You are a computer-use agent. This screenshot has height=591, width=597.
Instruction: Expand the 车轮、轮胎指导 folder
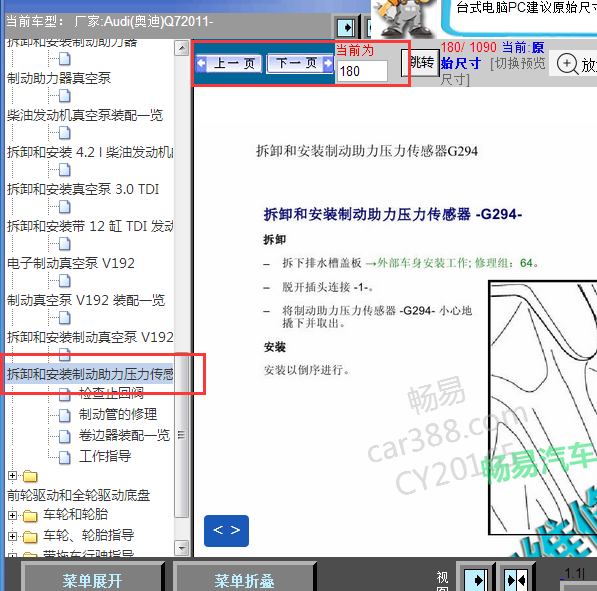[x=12, y=536]
